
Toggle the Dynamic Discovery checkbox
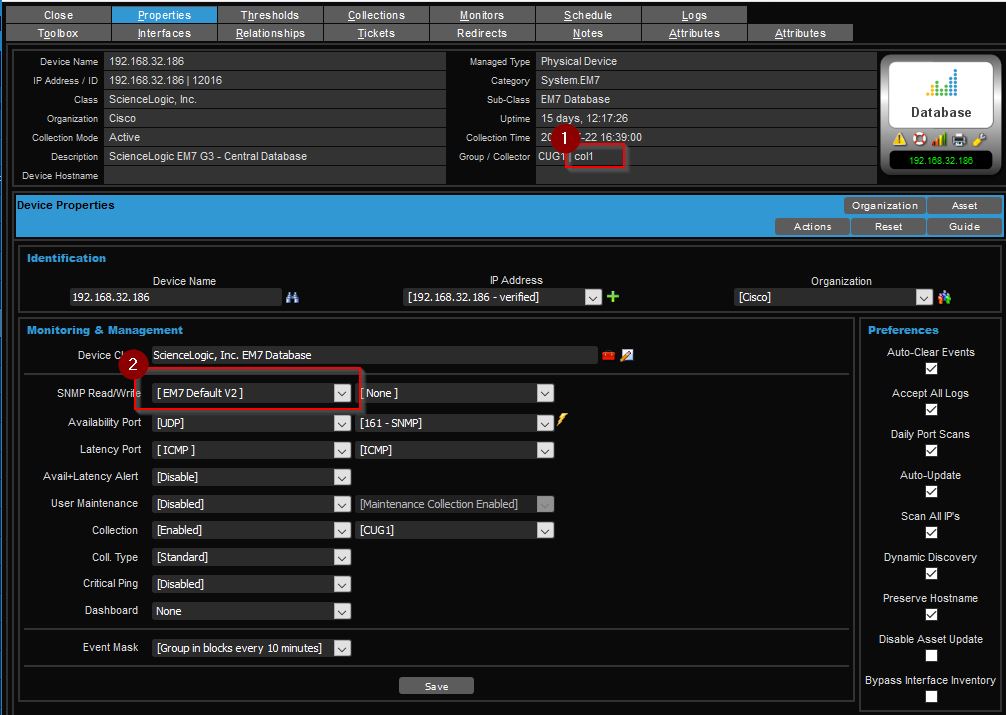[x=930, y=574]
